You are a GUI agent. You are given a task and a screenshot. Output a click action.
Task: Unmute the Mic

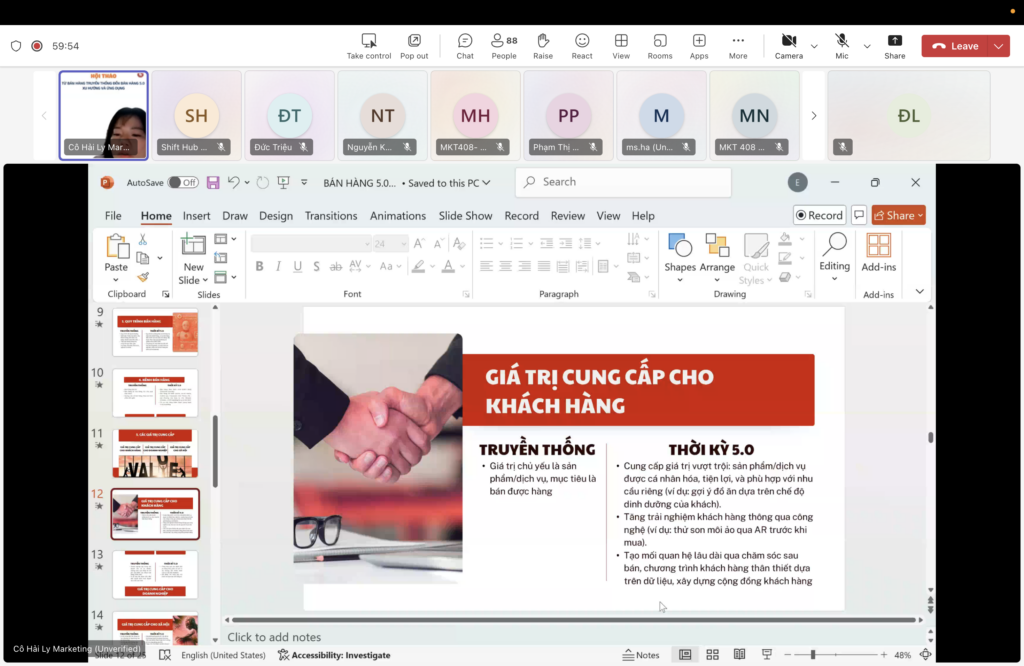click(x=842, y=45)
